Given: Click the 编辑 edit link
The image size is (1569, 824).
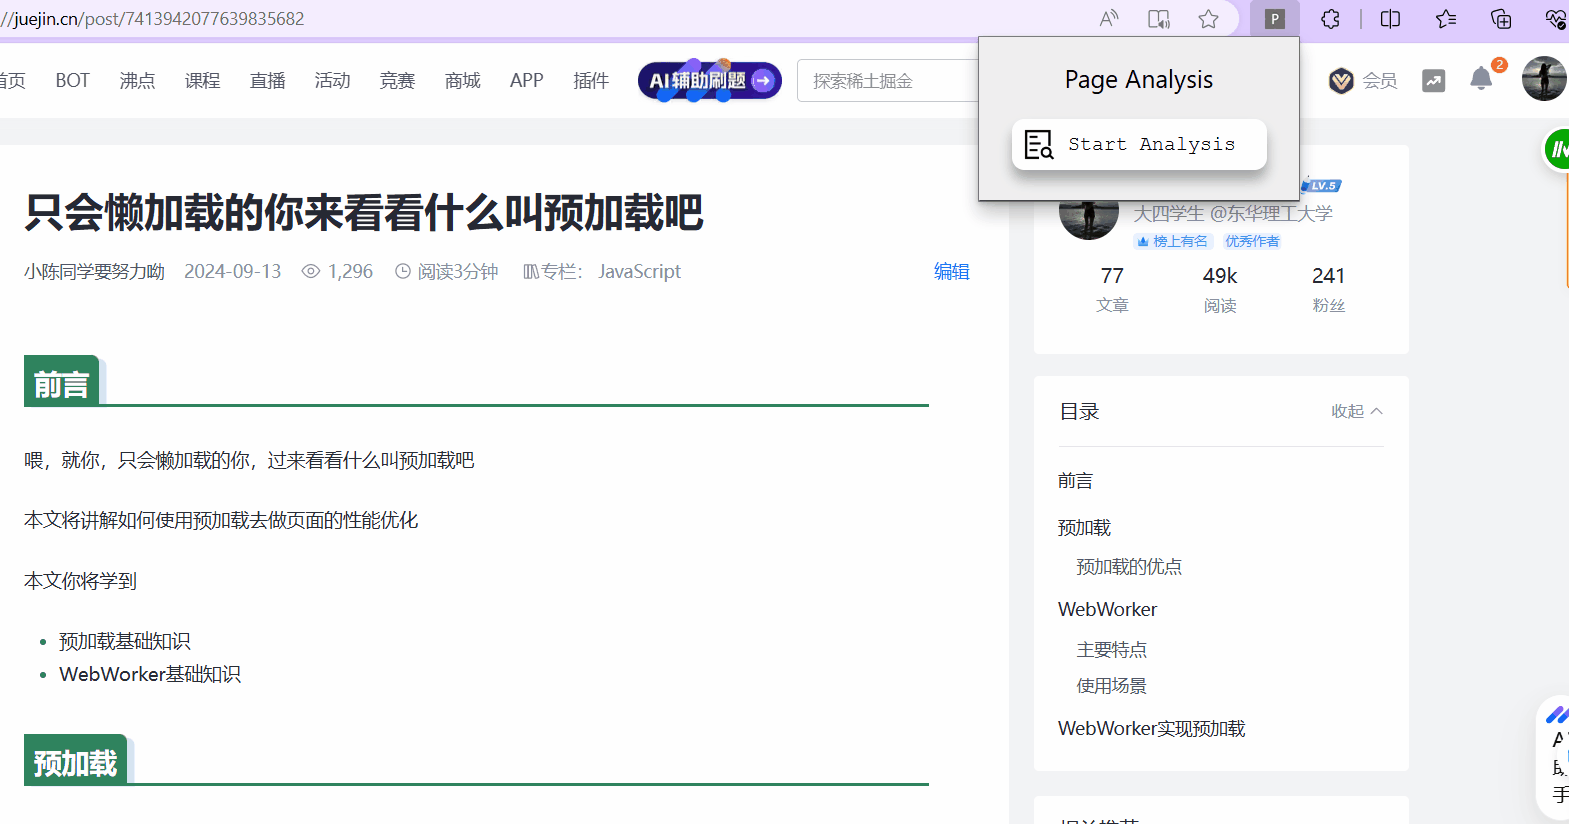Looking at the screenshot, I should pos(952,272).
